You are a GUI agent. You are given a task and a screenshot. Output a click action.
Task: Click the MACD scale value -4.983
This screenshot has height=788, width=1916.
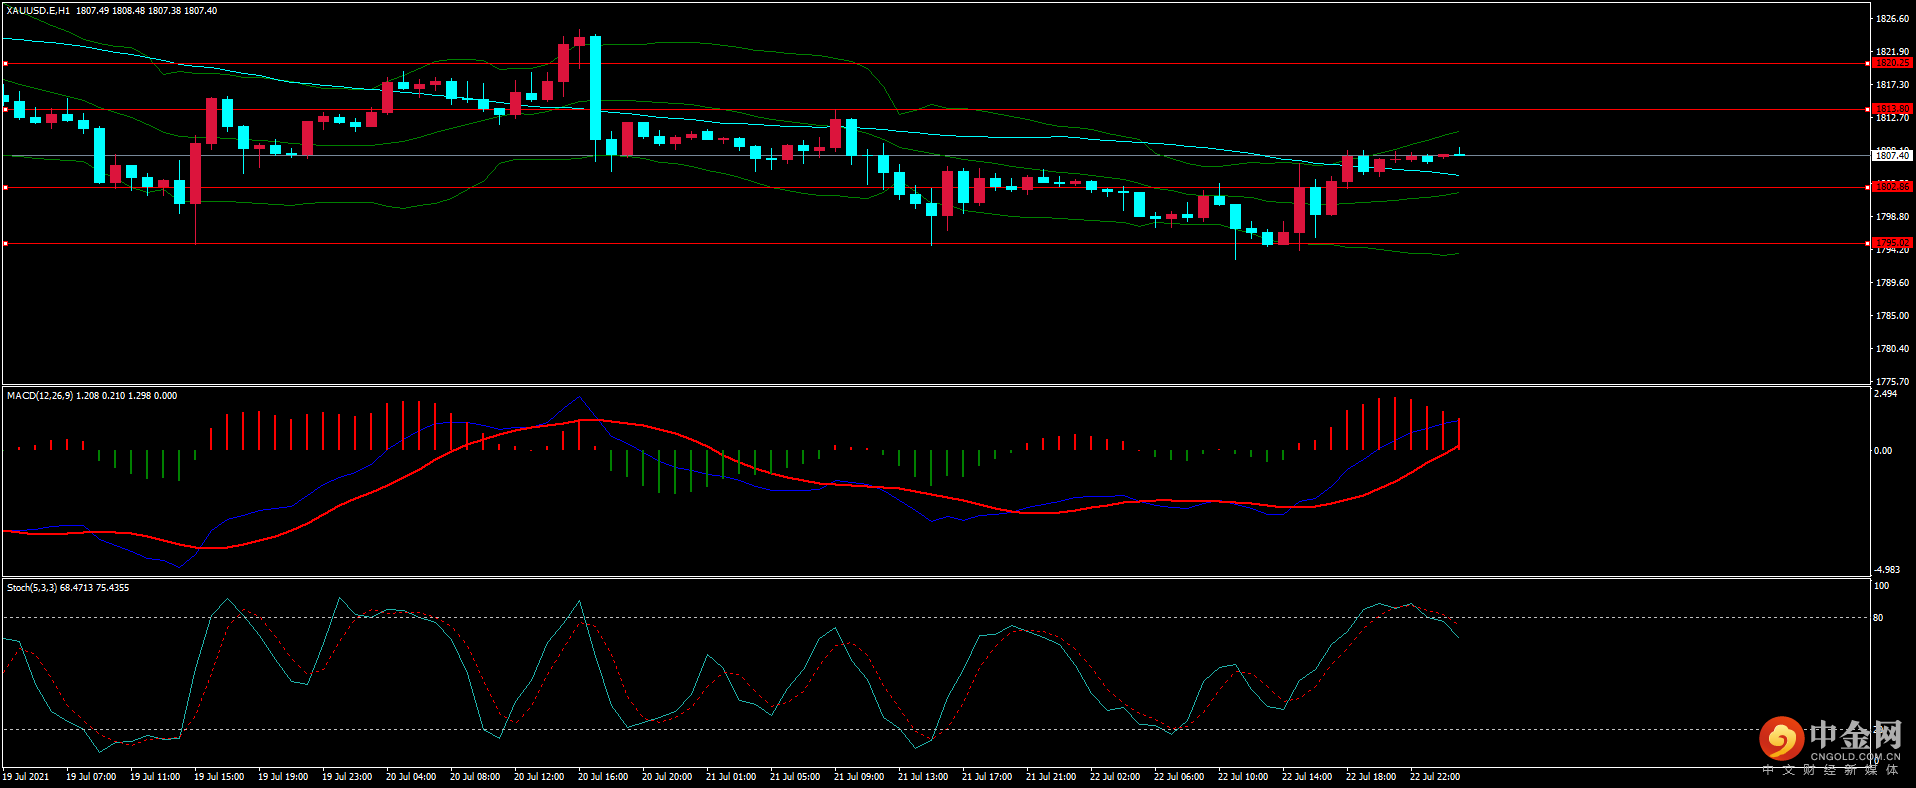[1886, 570]
